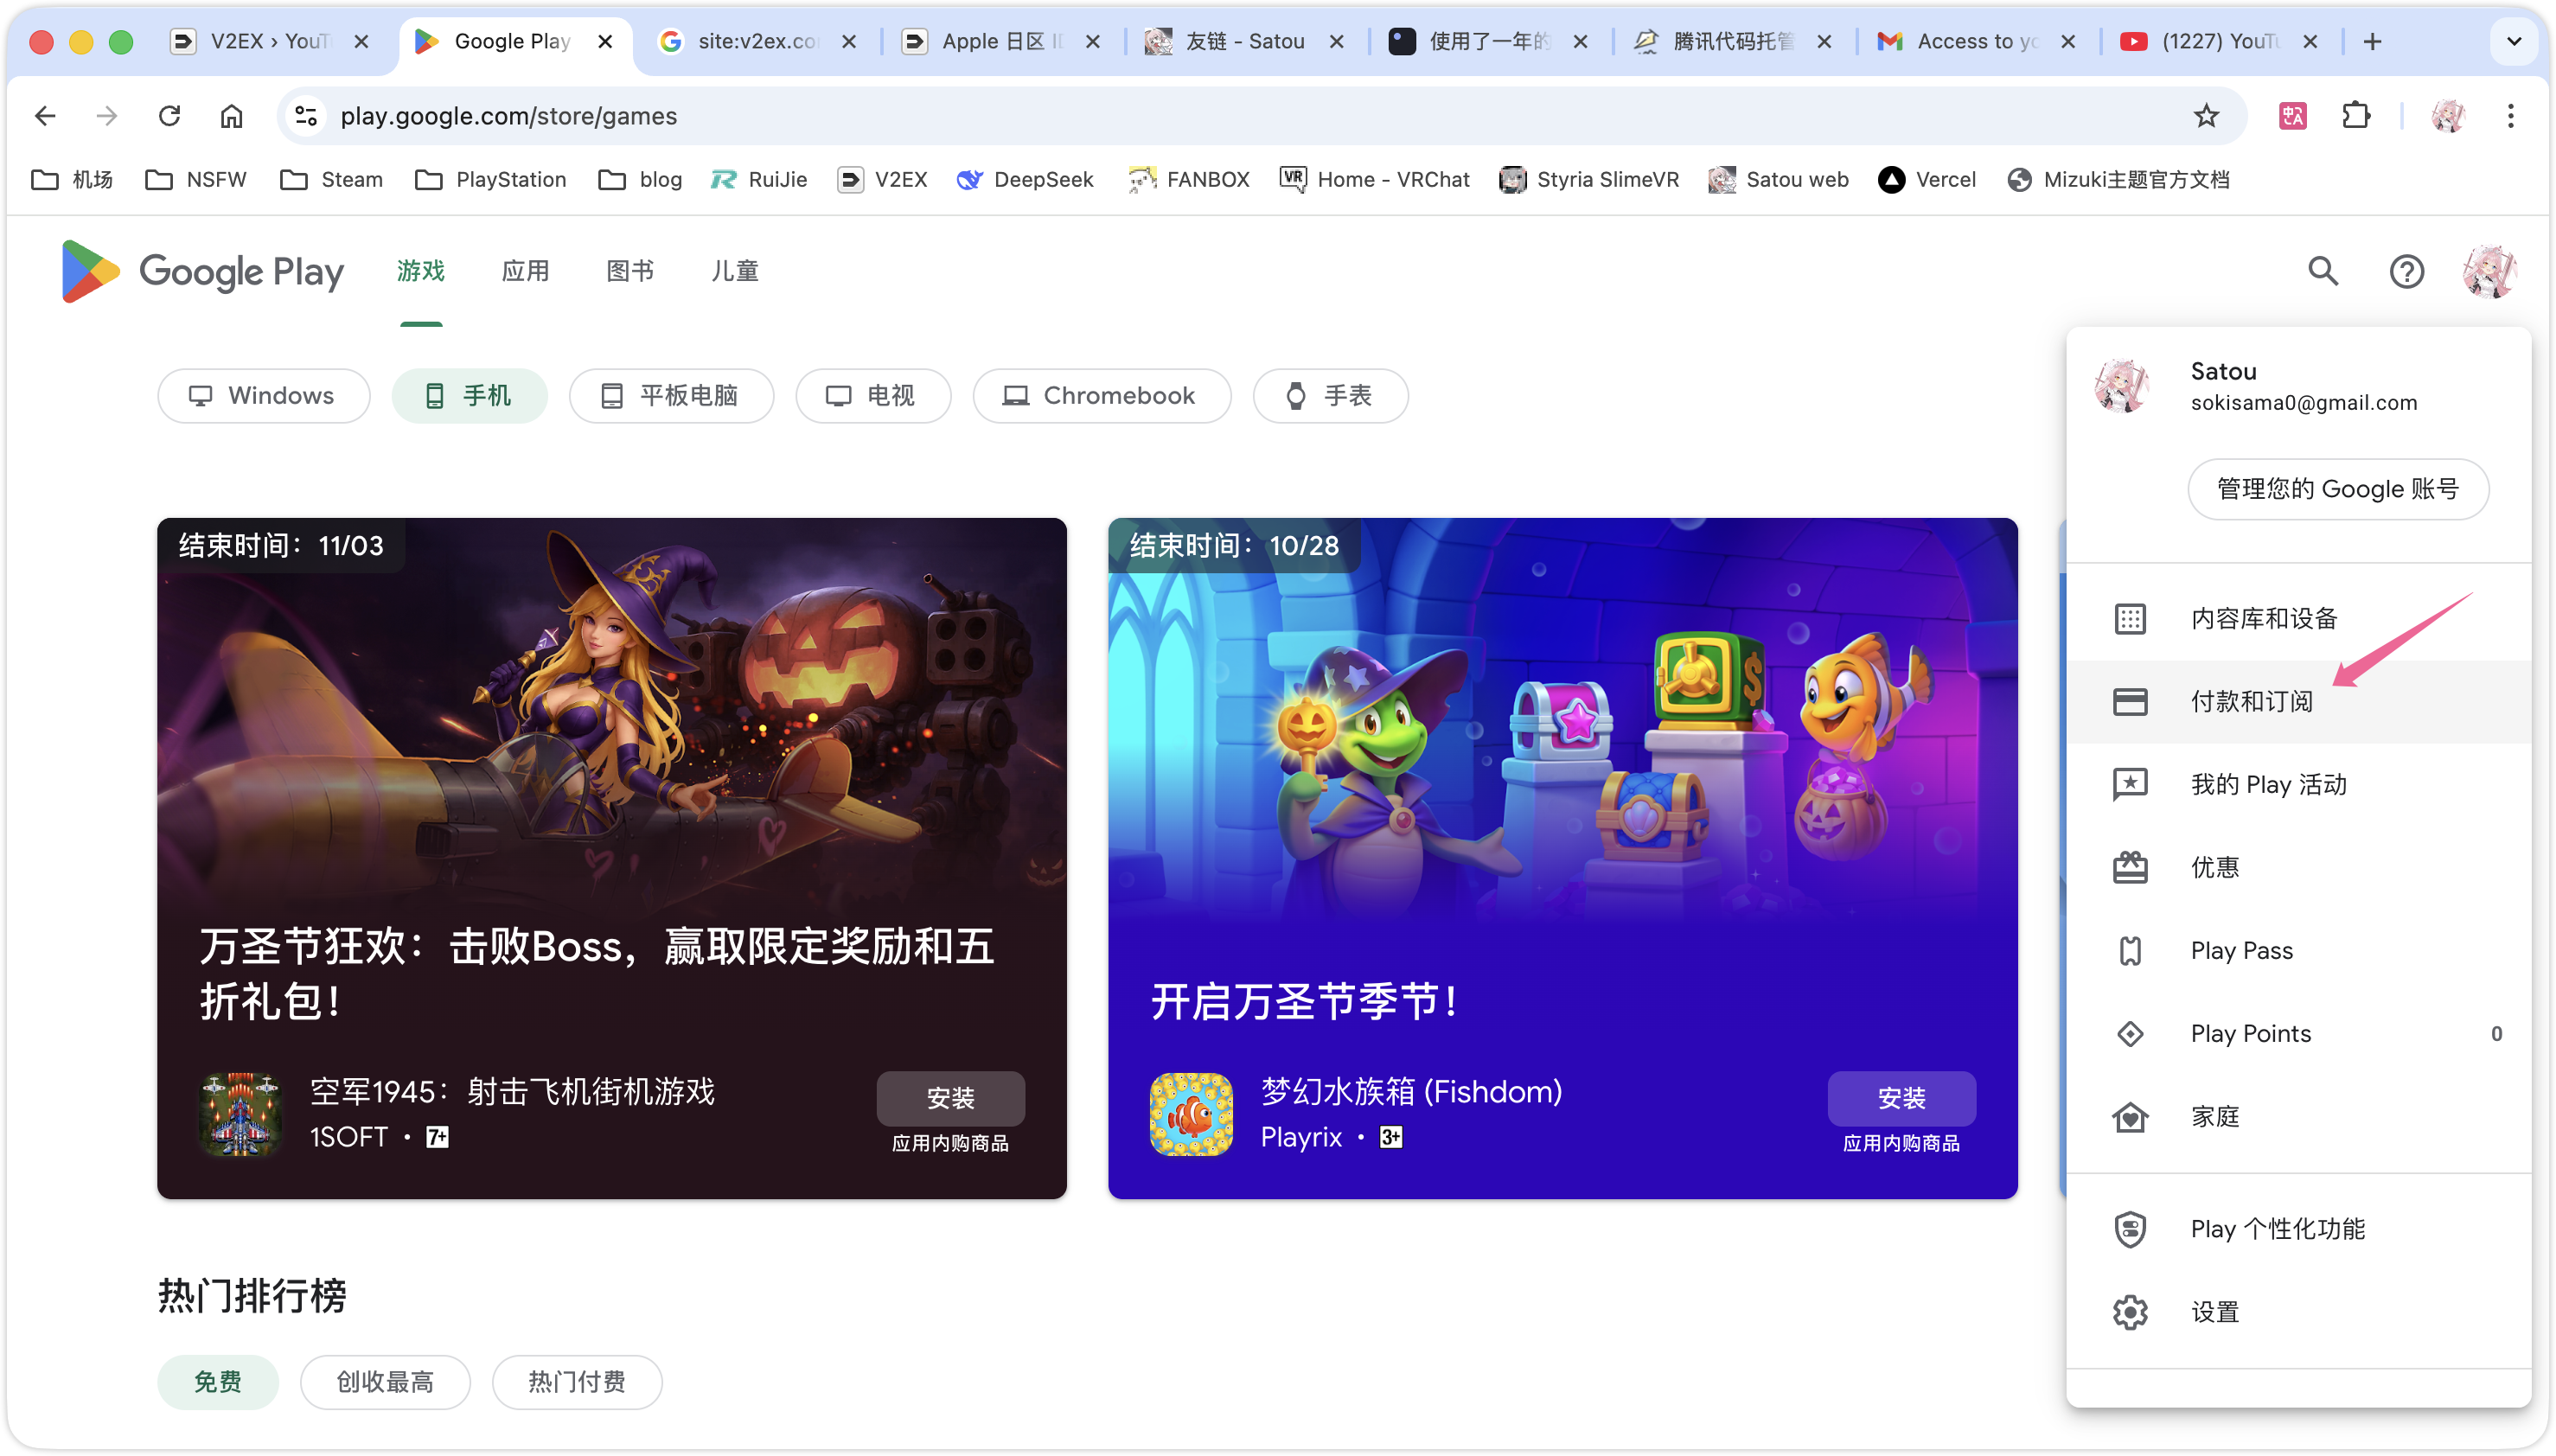Click 管理您的 Google 账号 button
This screenshot has height=1456, width=2556.
coord(2337,489)
